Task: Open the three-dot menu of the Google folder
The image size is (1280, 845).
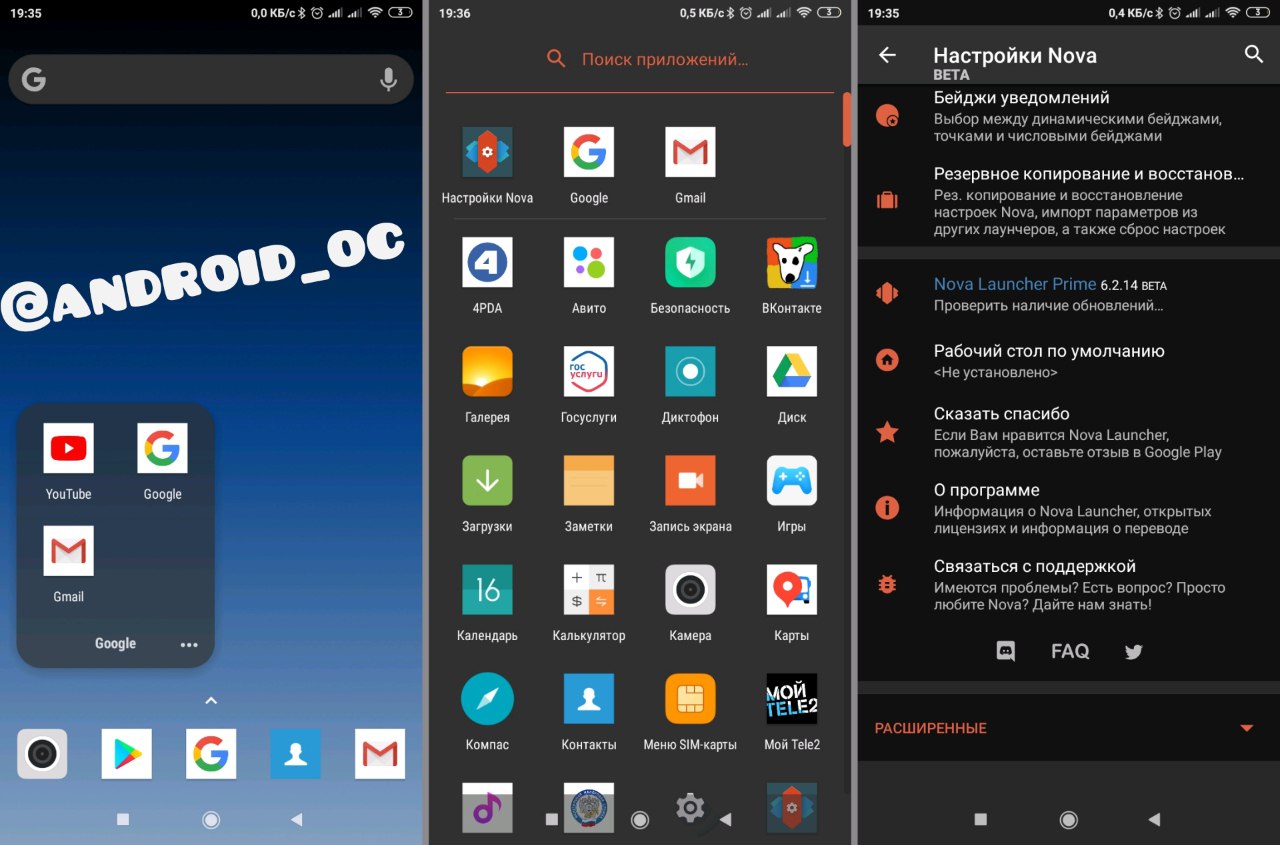Action: (x=189, y=645)
